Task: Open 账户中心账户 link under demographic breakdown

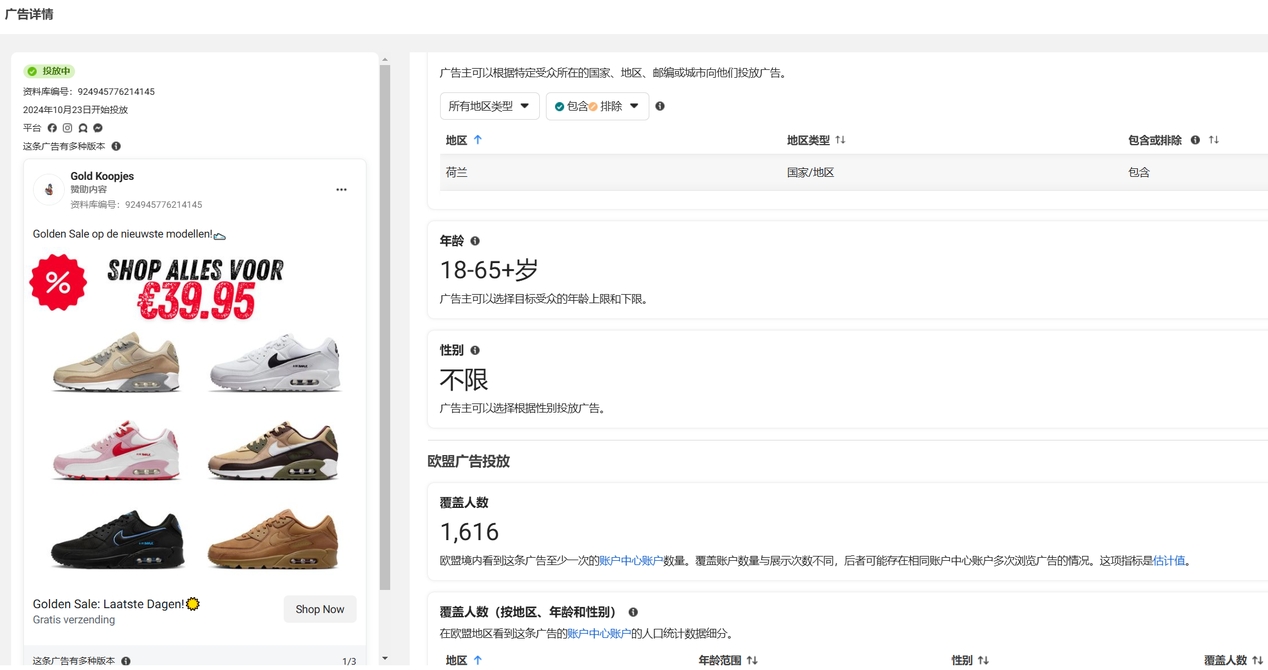Action: click(x=599, y=634)
